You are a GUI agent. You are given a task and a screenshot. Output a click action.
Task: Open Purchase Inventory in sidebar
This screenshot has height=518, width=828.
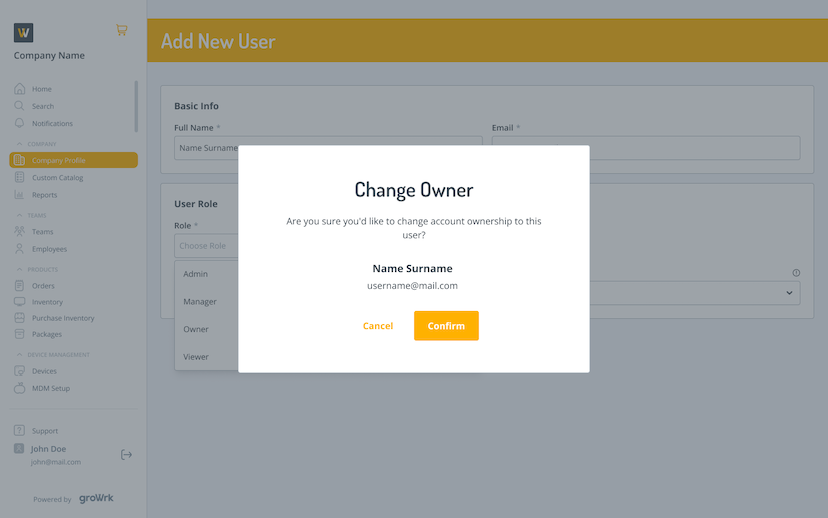(x=63, y=318)
